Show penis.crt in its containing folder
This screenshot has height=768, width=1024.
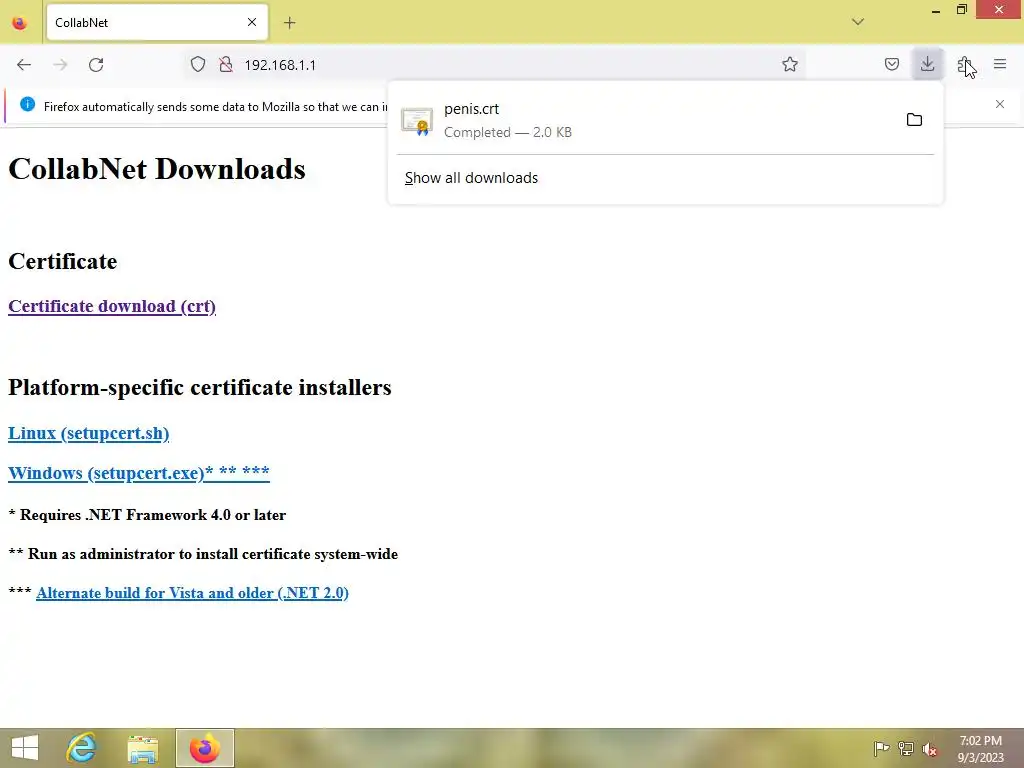coord(914,120)
